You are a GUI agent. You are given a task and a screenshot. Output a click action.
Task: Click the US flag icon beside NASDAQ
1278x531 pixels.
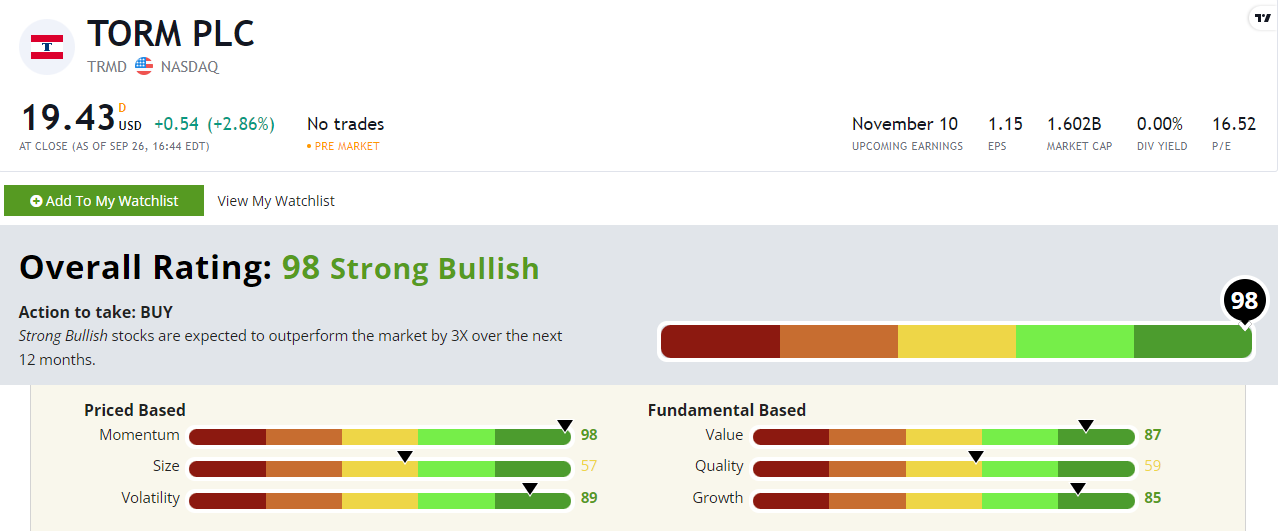[x=144, y=67]
